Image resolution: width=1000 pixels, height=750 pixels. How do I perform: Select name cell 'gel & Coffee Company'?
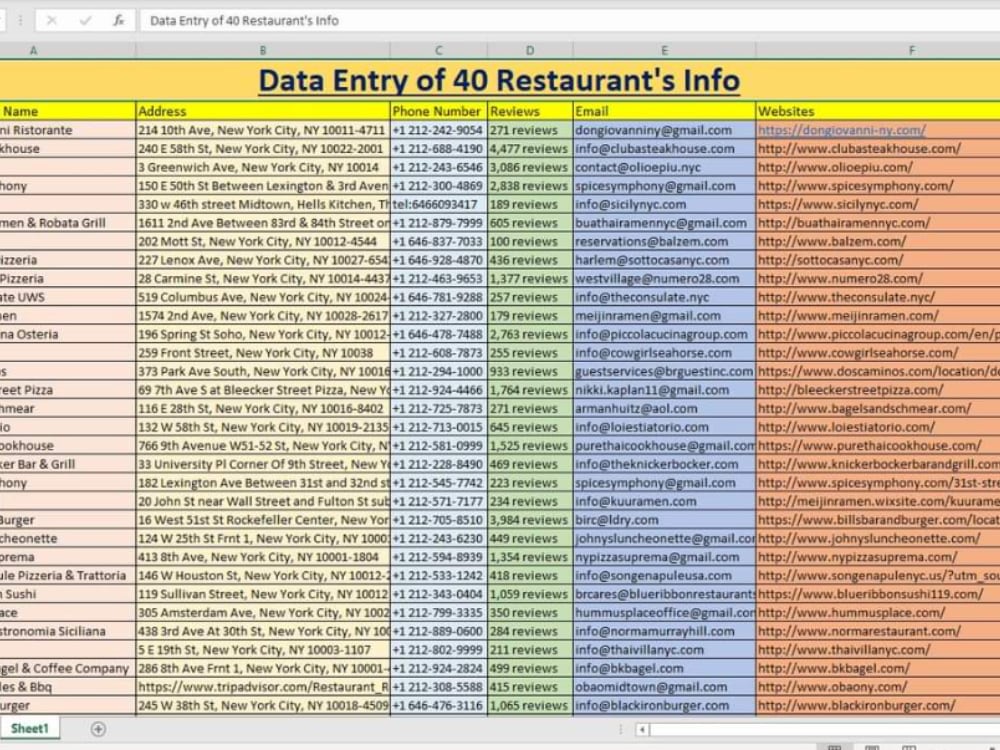click(x=68, y=668)
